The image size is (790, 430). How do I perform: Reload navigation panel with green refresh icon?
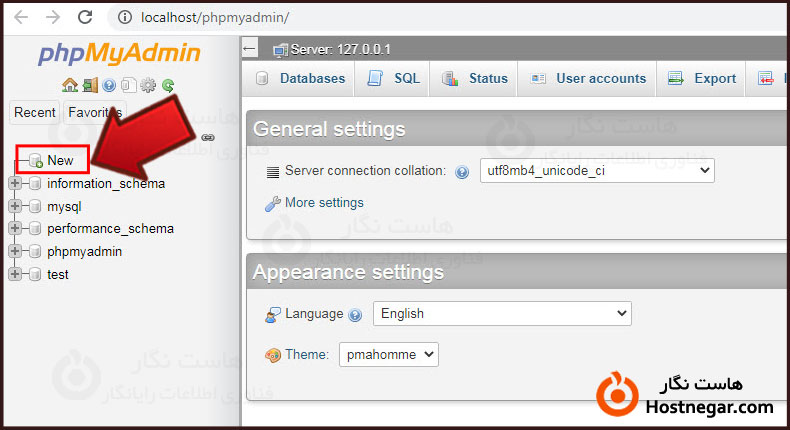tap(168, 85)
